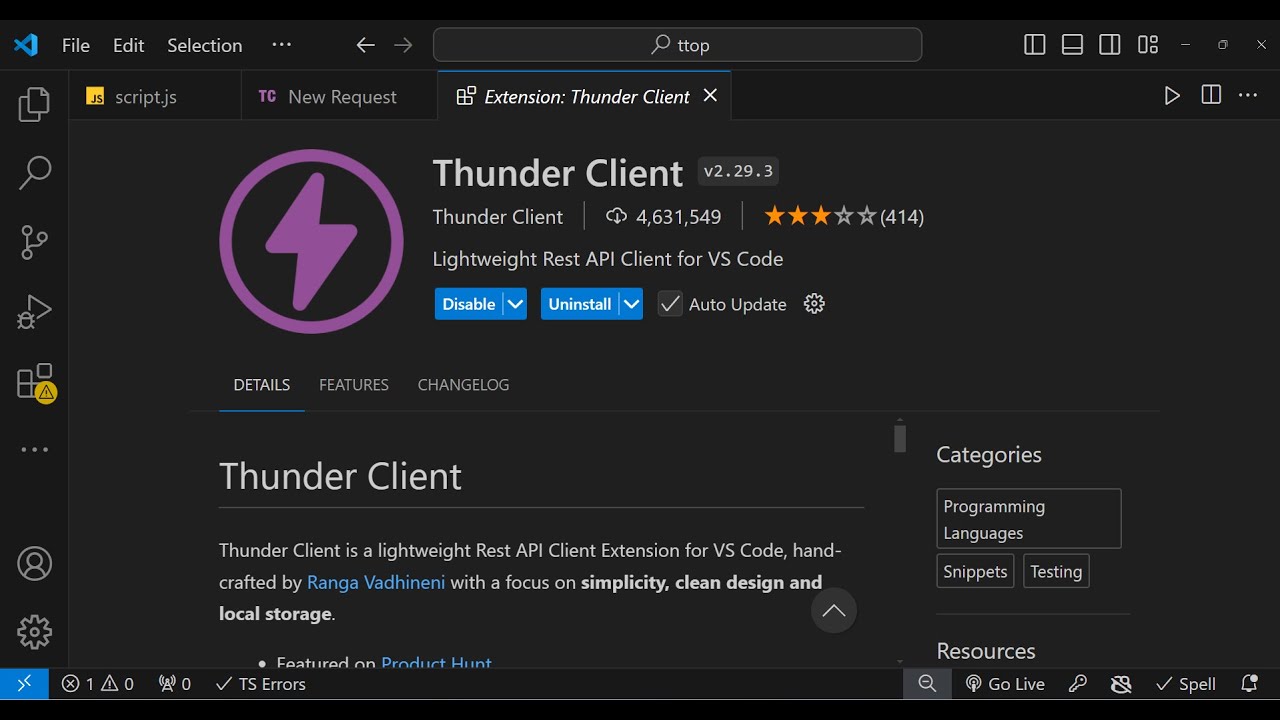Disable the Thunder Client extension
Image resolution: width=1280 pixels, height=720 pixels.
coord(469,304)
